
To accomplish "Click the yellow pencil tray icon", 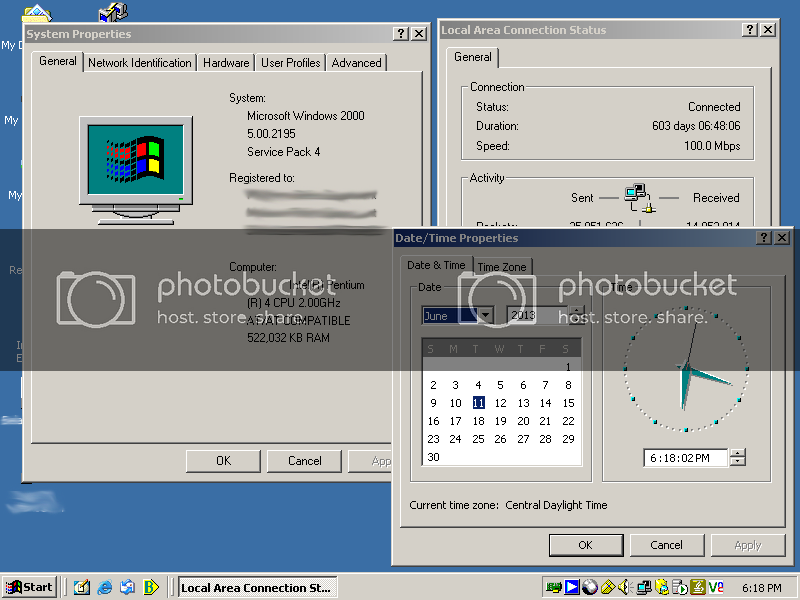I will (608, 588).
